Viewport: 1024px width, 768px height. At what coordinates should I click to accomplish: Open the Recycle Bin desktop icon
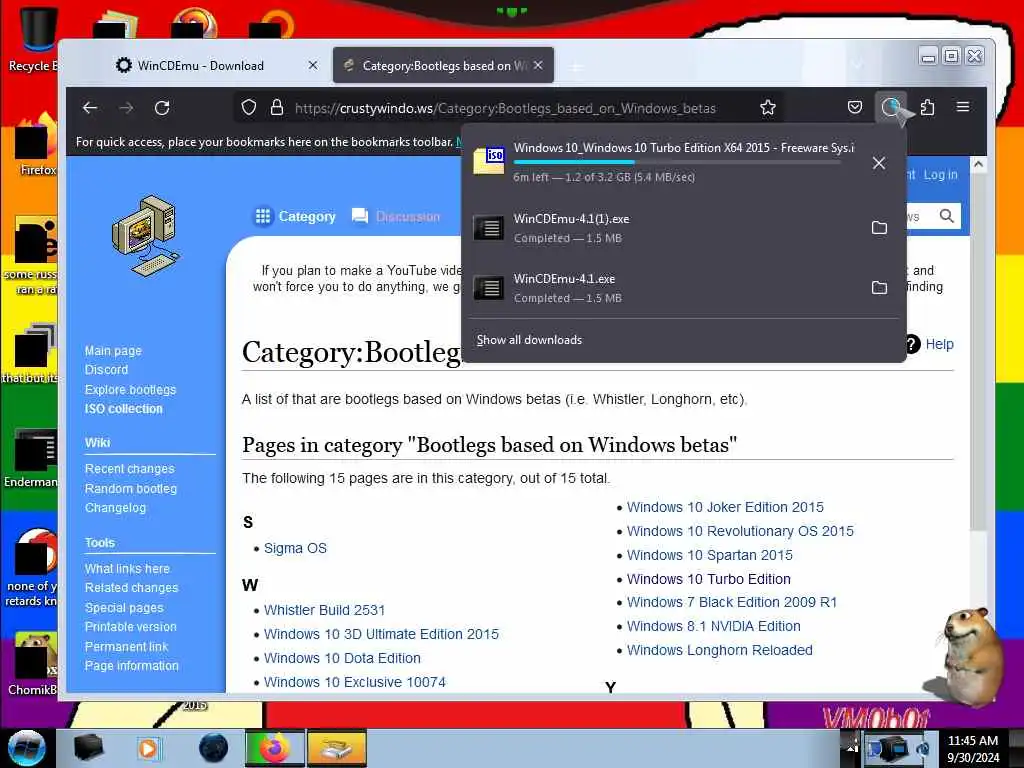(34, 39)
